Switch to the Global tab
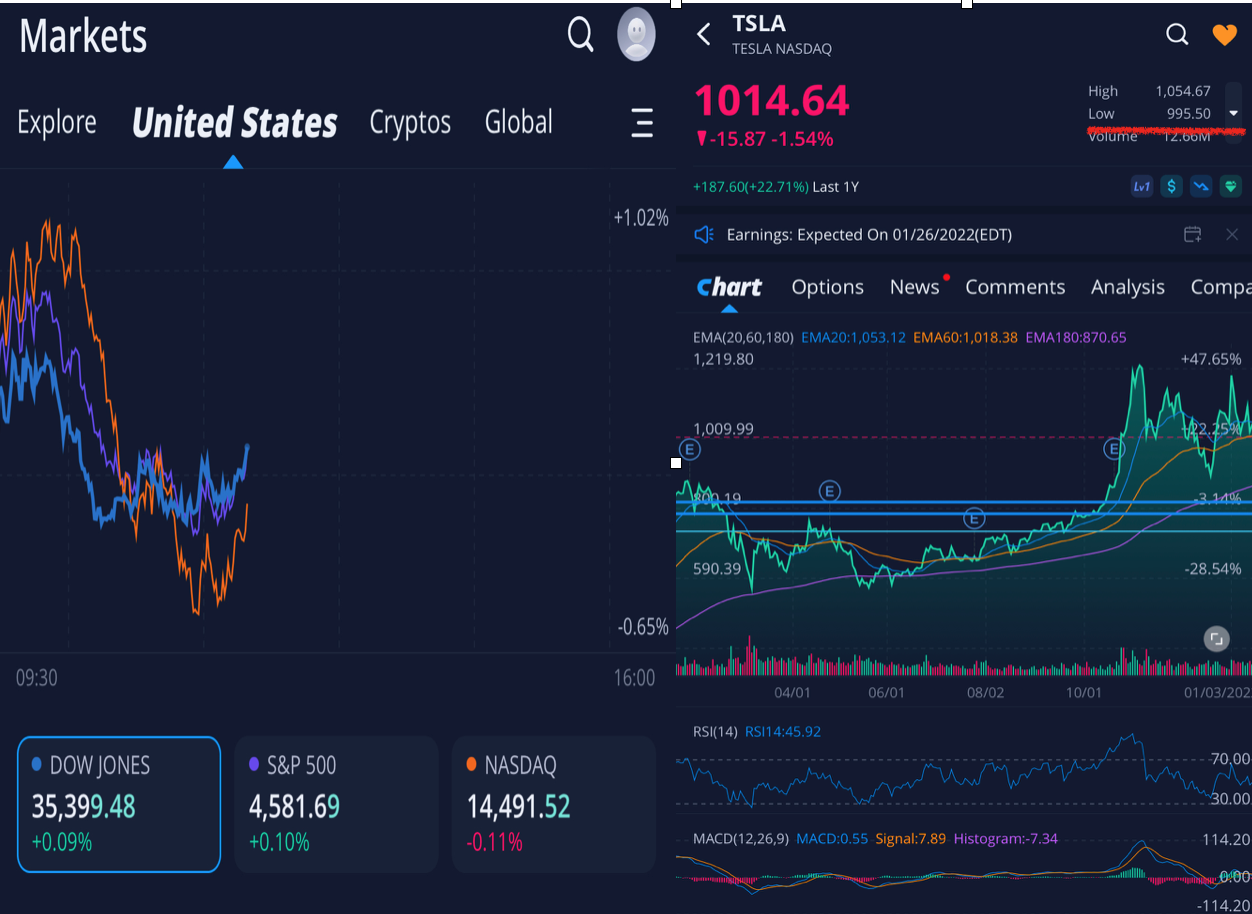Image resolution: width=1252 pixels, height=914 pixels. (519, 123)
